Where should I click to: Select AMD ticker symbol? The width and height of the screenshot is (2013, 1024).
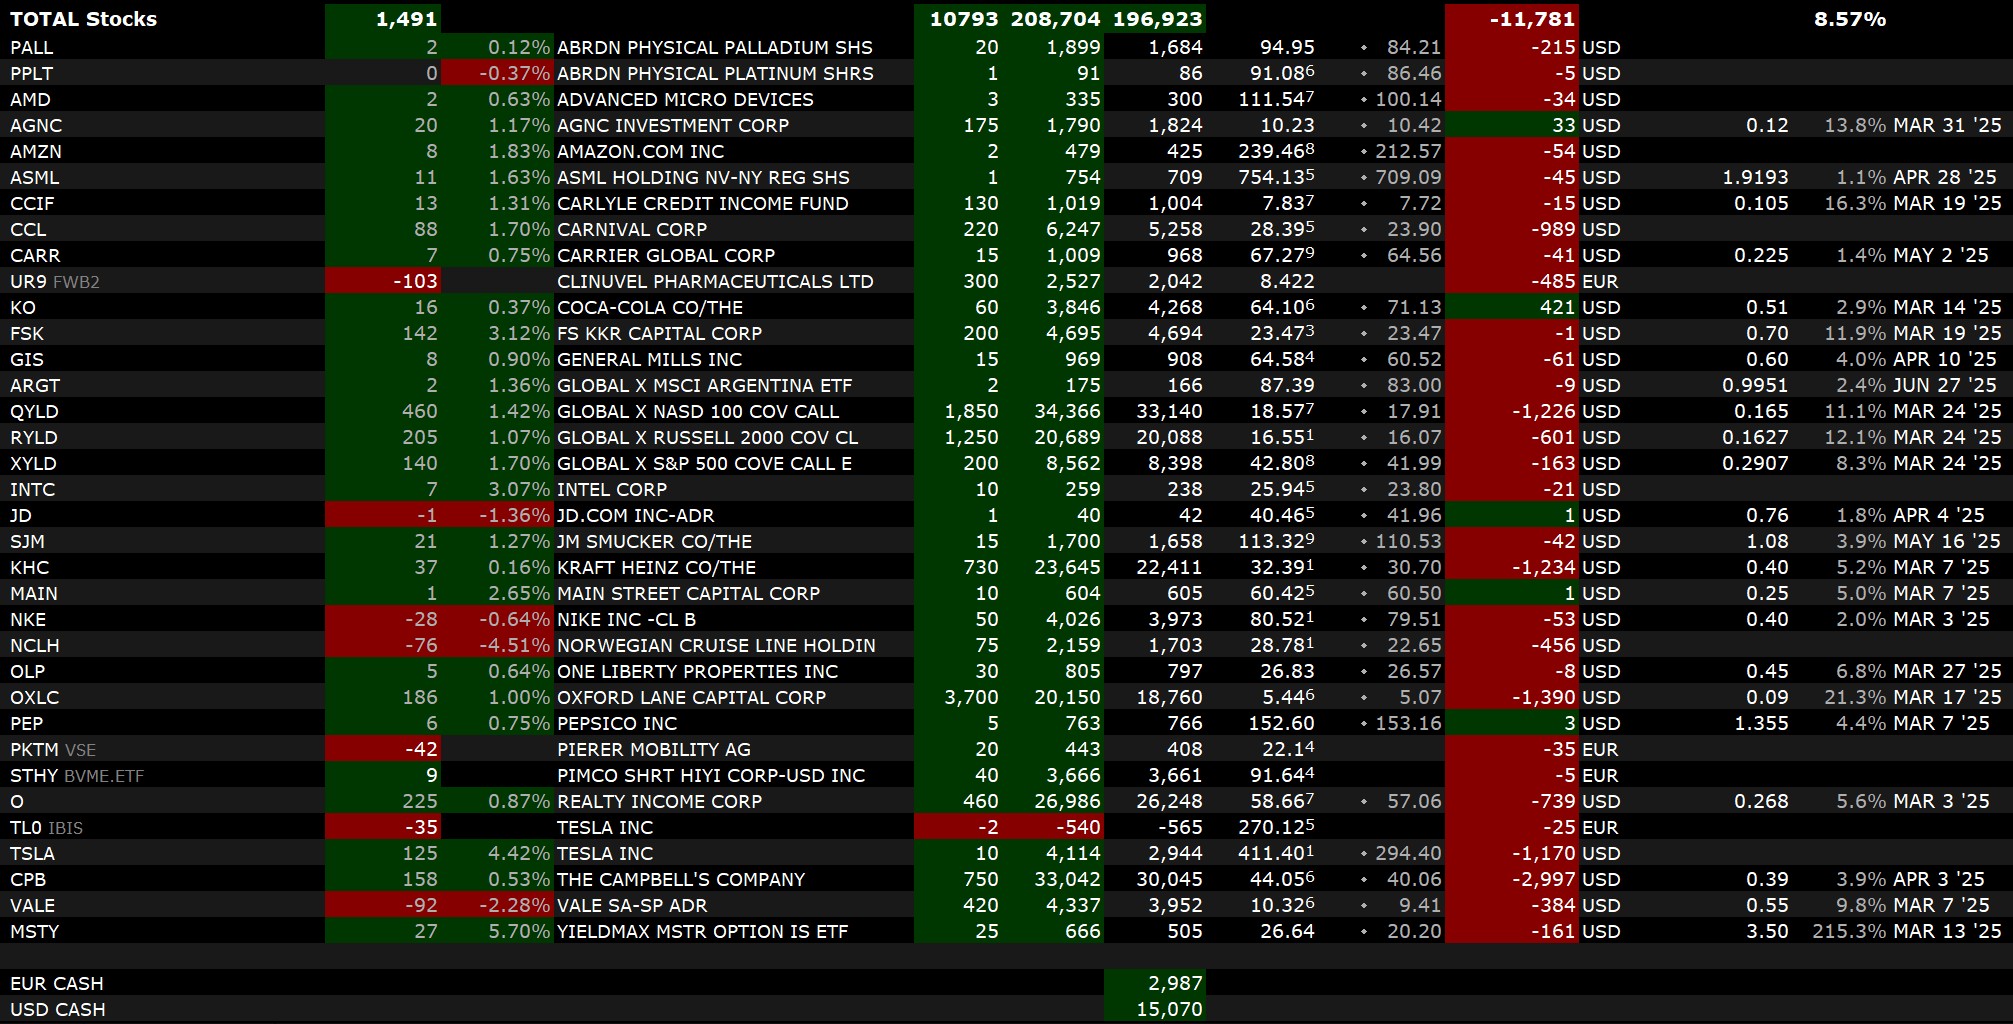30,99
